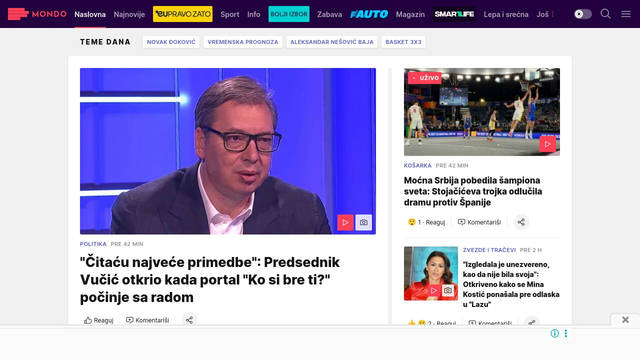Screen dimensions: 640x360
Task: Play video on Mina Kostić thumbnail
Action: pyautogui.click(x=433, y=290)
